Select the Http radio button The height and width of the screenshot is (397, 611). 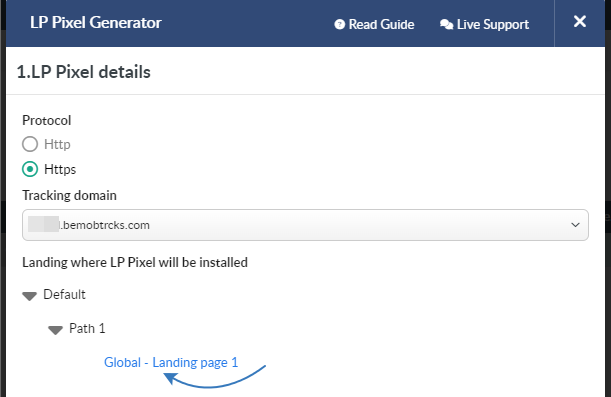(x=30, y=144)
